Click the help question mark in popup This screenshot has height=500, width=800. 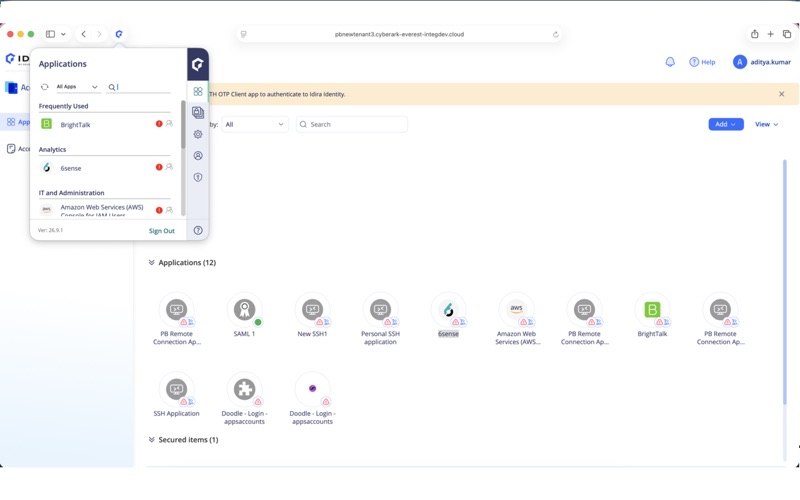click(198, 230)
